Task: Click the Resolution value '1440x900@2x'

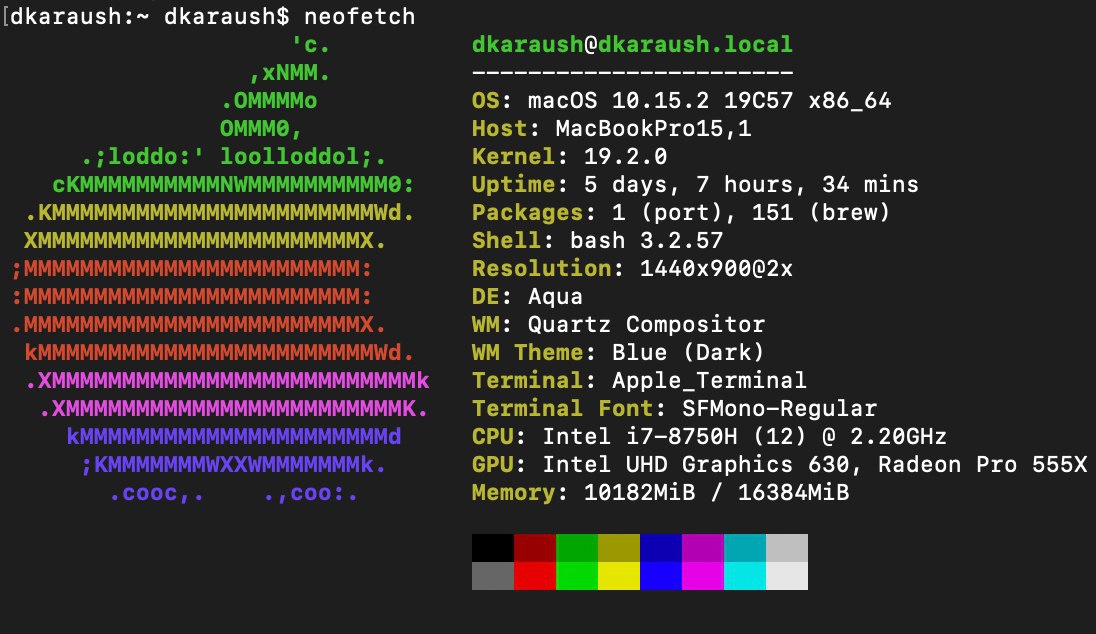Action: (x=716, y=268)
